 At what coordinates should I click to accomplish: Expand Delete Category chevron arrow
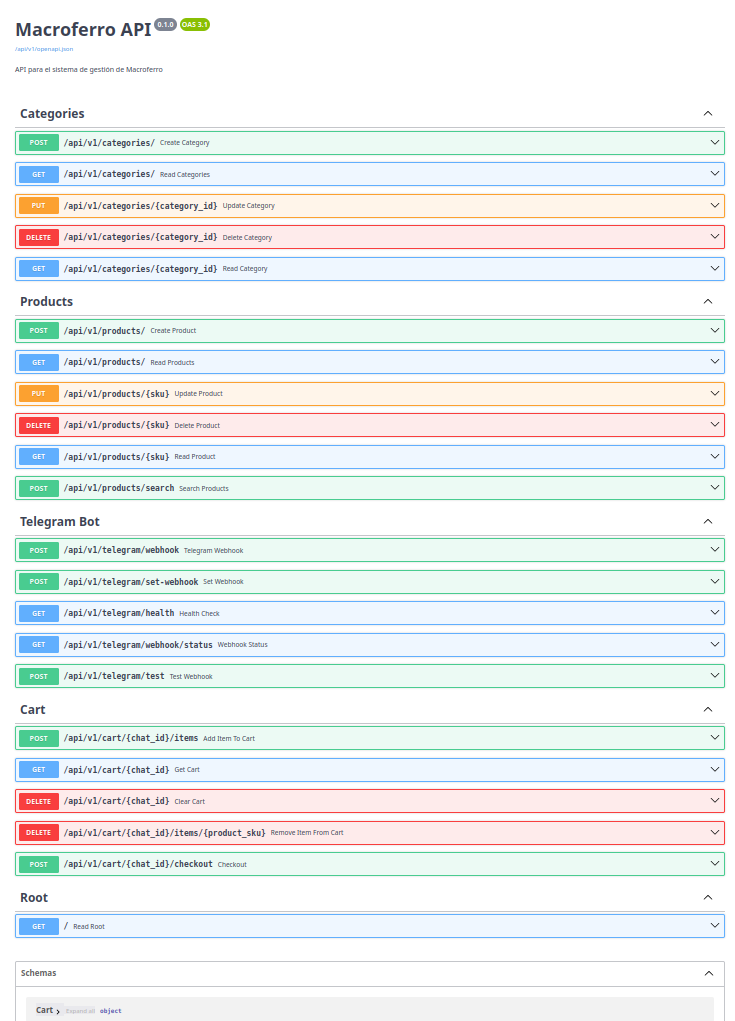click(715, 237)
